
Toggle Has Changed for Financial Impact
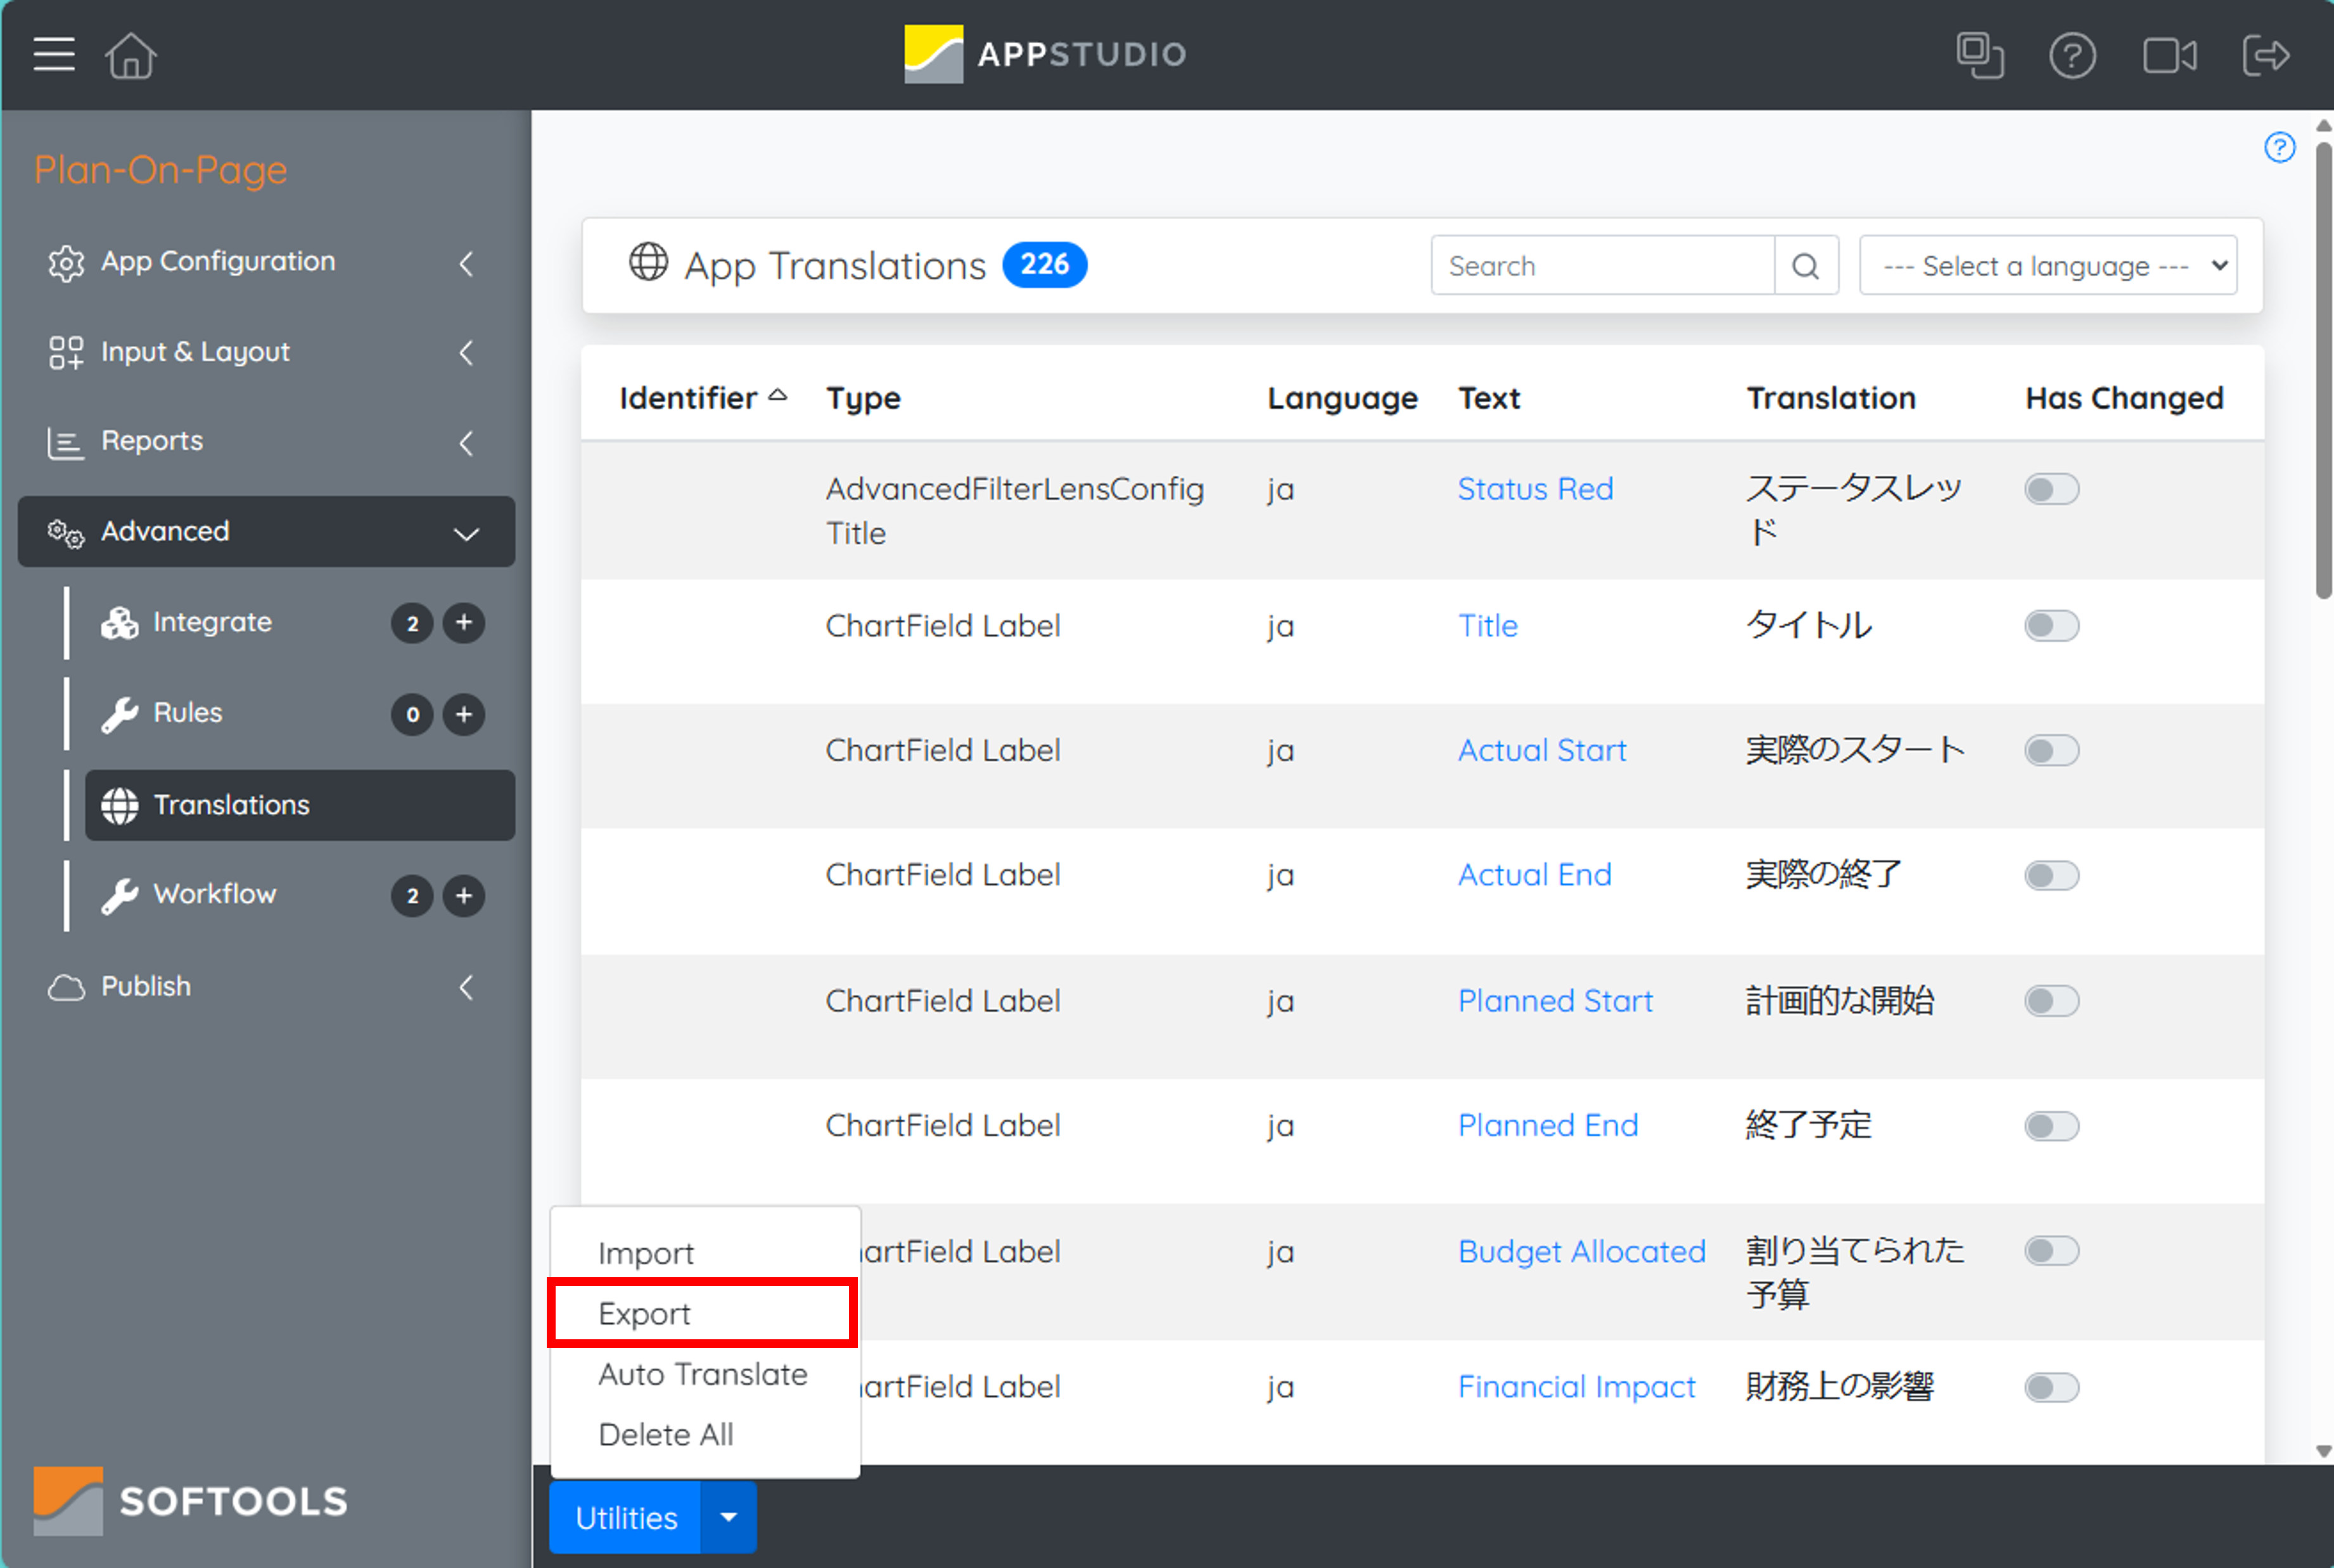(2051, 1387)
